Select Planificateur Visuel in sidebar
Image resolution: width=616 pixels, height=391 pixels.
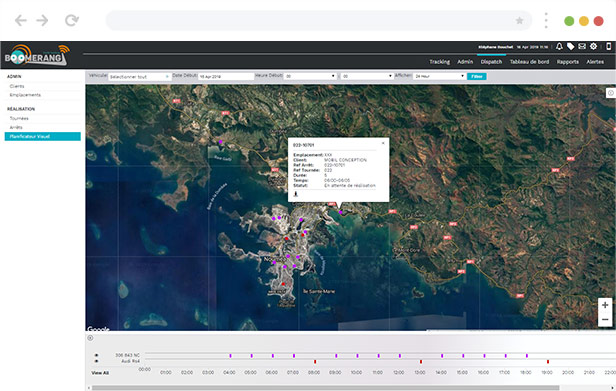tap(42, 136)
